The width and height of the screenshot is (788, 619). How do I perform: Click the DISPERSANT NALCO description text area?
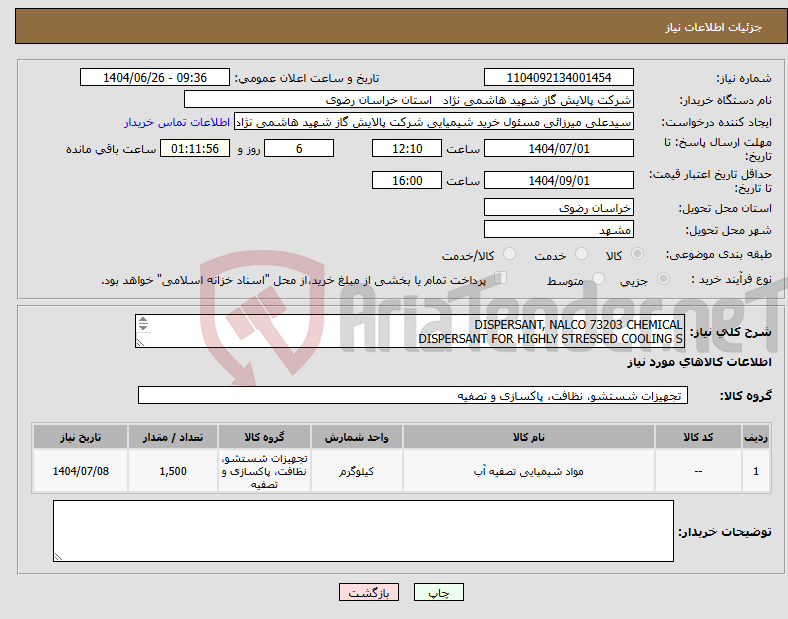[410, 331]
